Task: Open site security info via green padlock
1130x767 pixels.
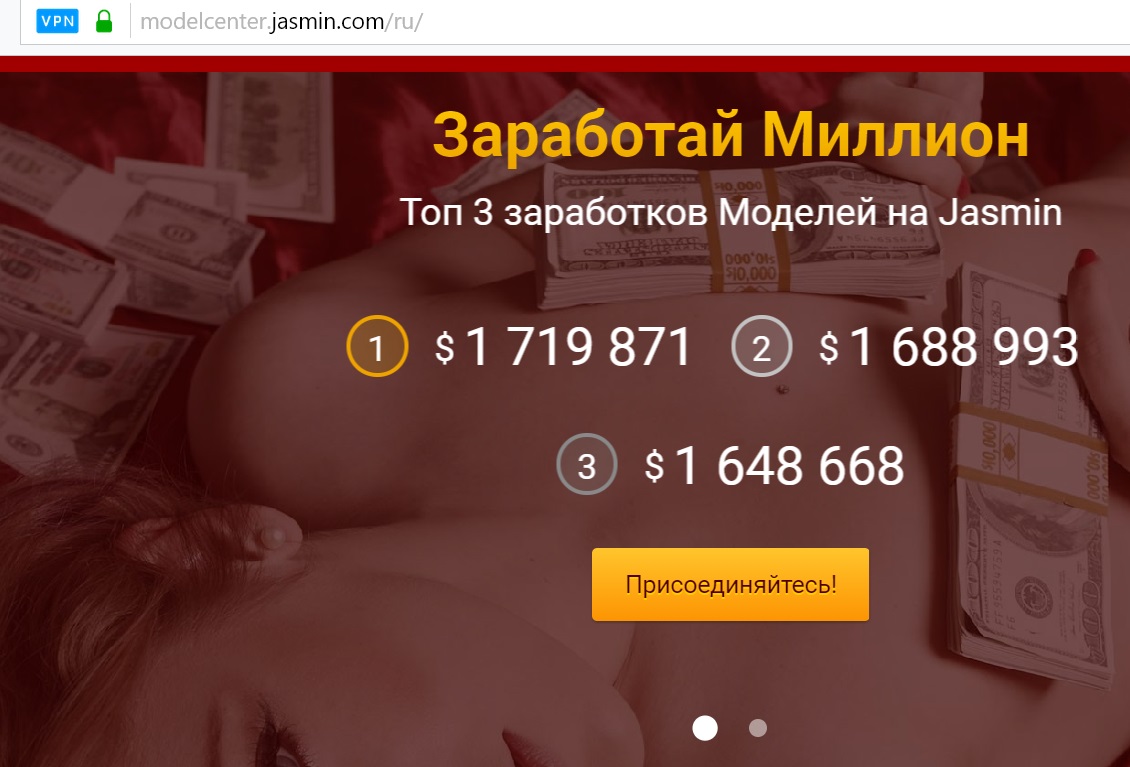Action: click(104, 22)
